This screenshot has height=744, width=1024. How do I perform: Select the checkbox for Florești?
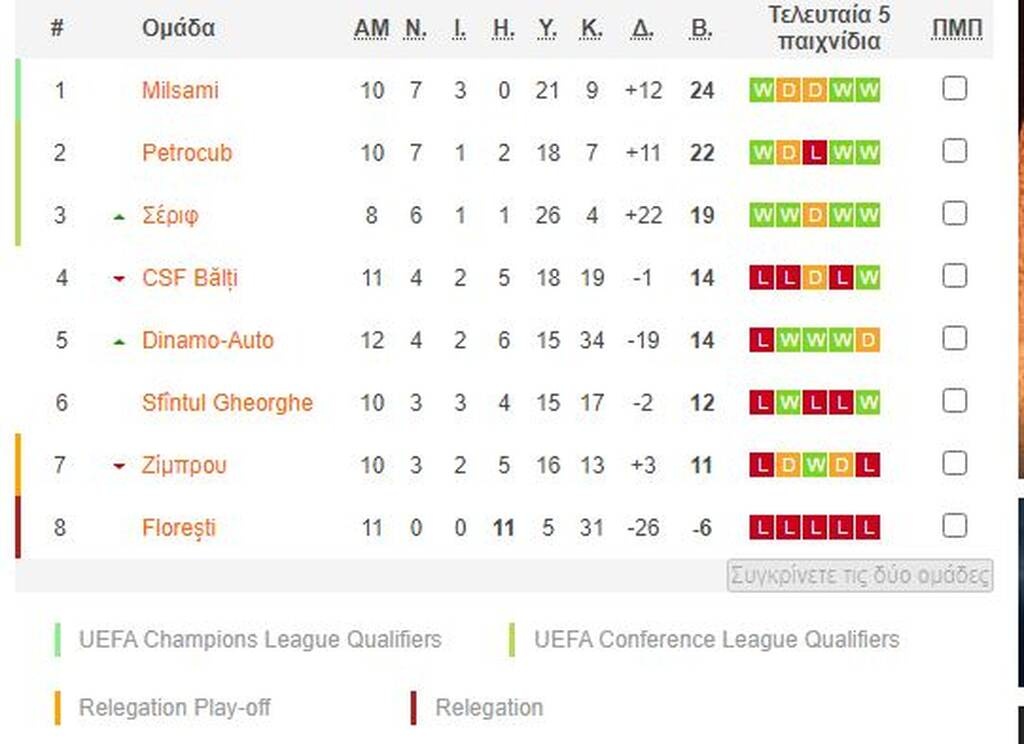[x=955, y=526]
